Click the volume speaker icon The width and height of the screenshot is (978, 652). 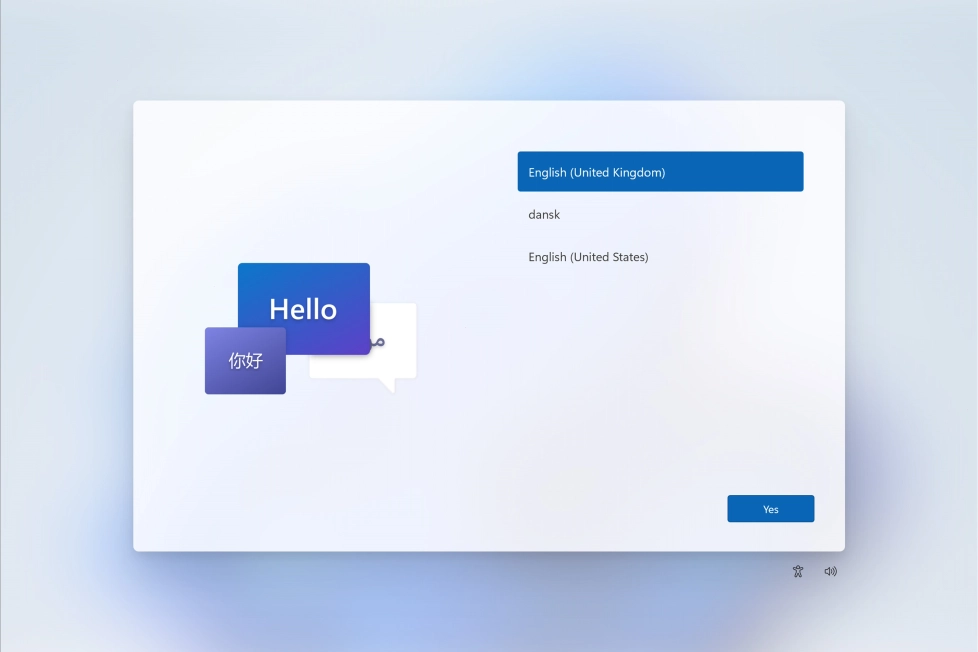pyautogui.click(x=830, y=571)
